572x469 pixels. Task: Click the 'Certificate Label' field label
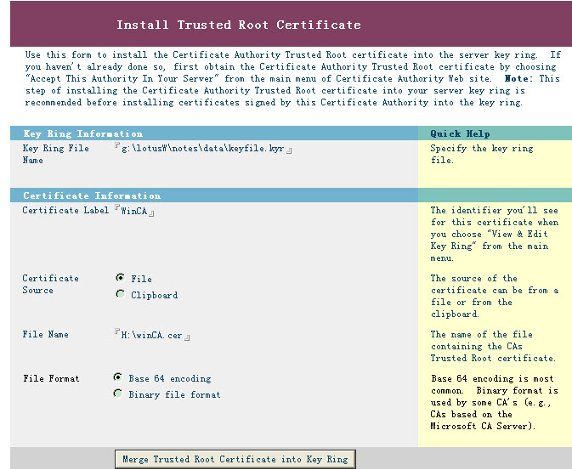[x=66, y=210]
